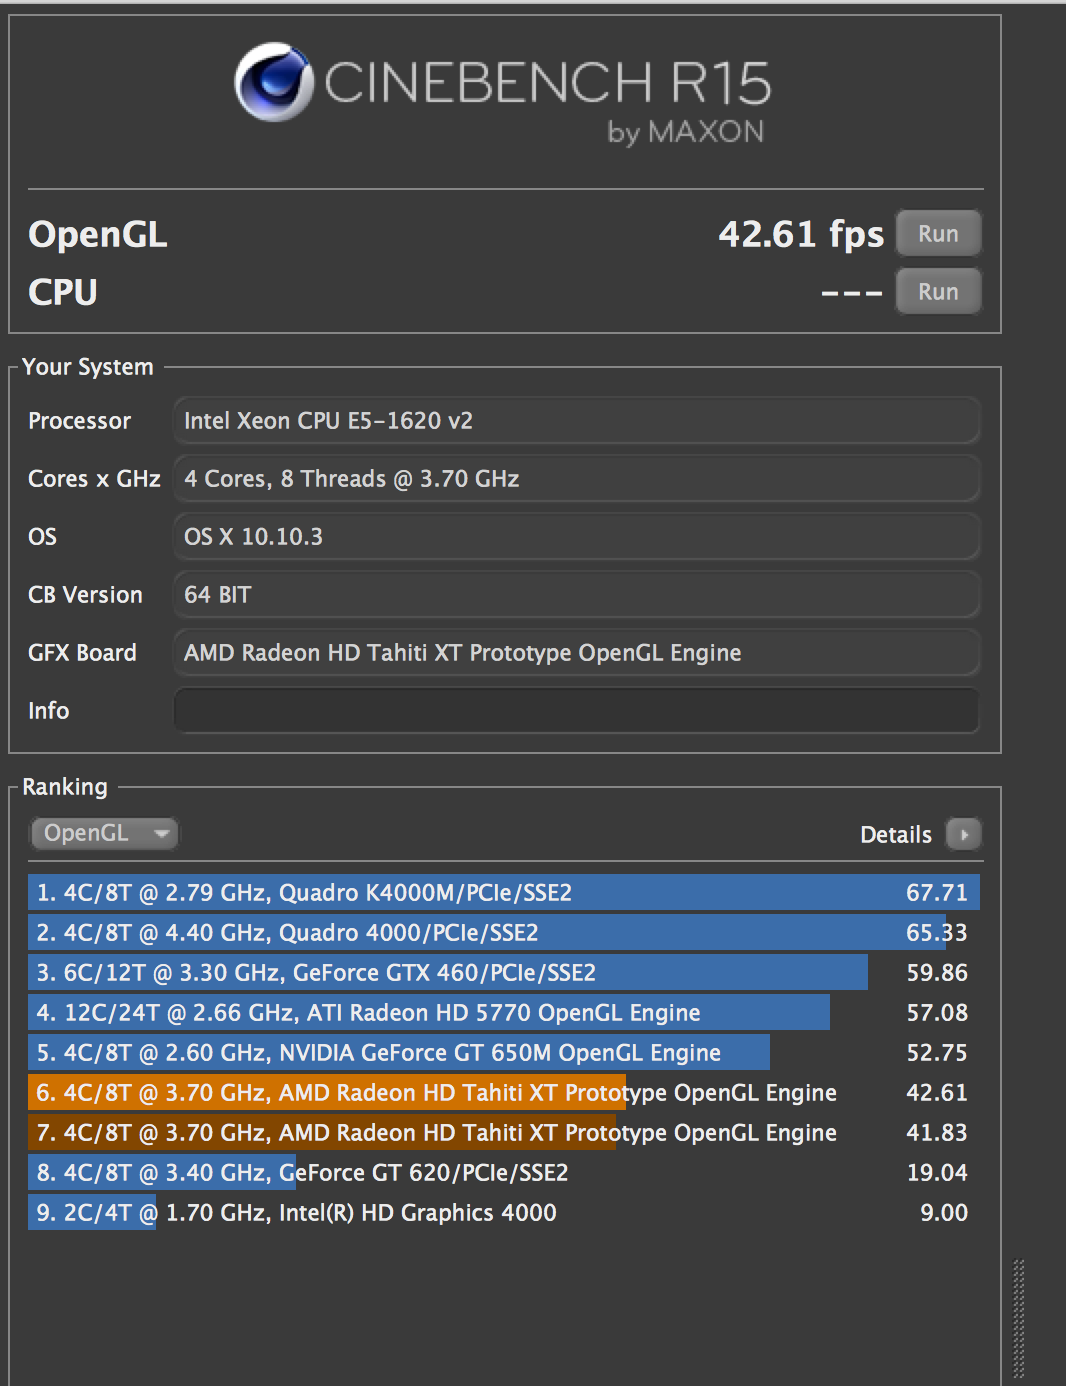Expand ranking Details with arrow button
The height and width of the screenshot is (1386, 1066).
point(964,834)
